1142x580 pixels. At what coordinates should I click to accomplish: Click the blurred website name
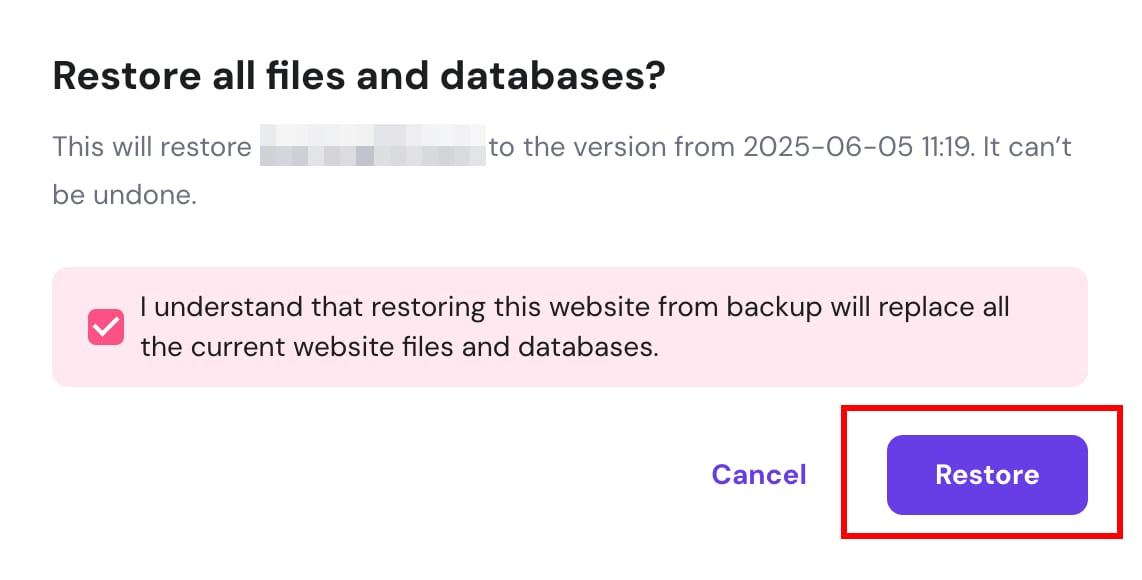pos(372,148)
